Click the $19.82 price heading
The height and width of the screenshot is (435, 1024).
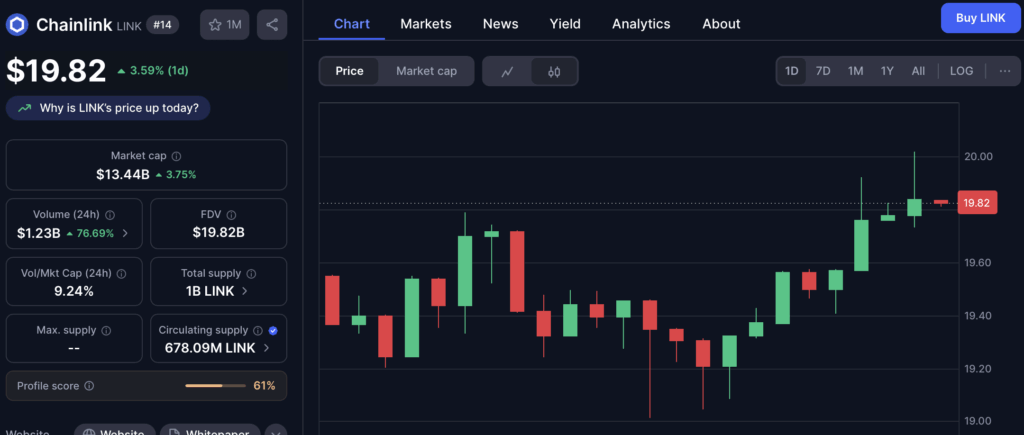tap(56, 71)
